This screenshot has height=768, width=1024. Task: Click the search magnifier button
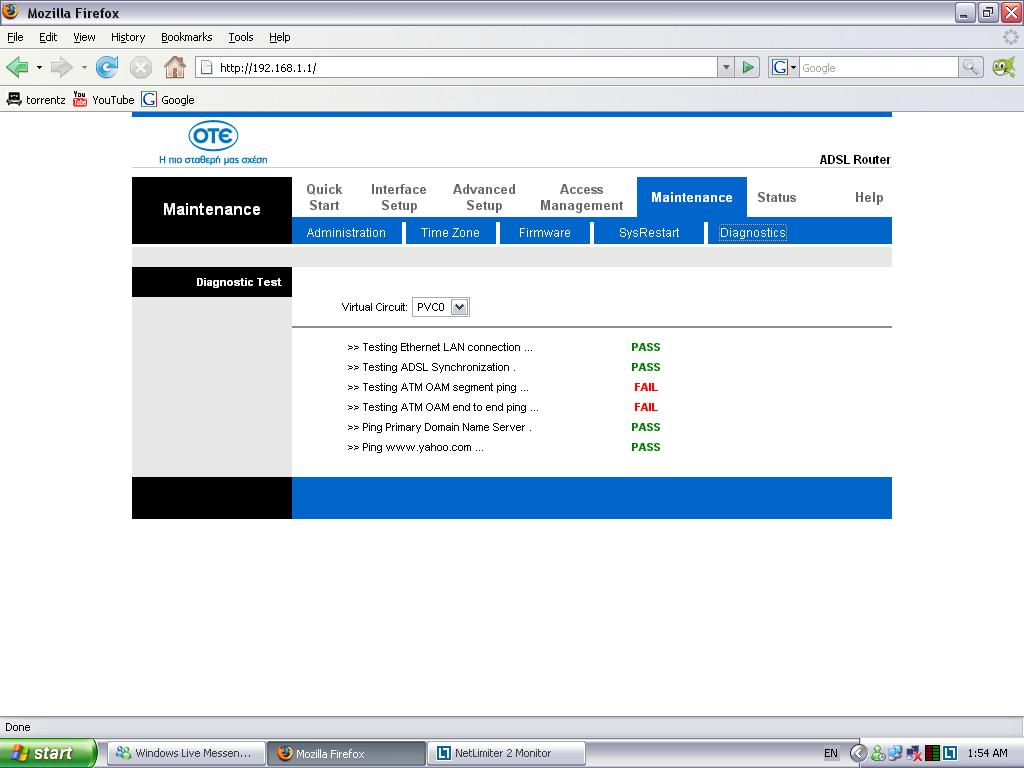click(x=970, y=67)
